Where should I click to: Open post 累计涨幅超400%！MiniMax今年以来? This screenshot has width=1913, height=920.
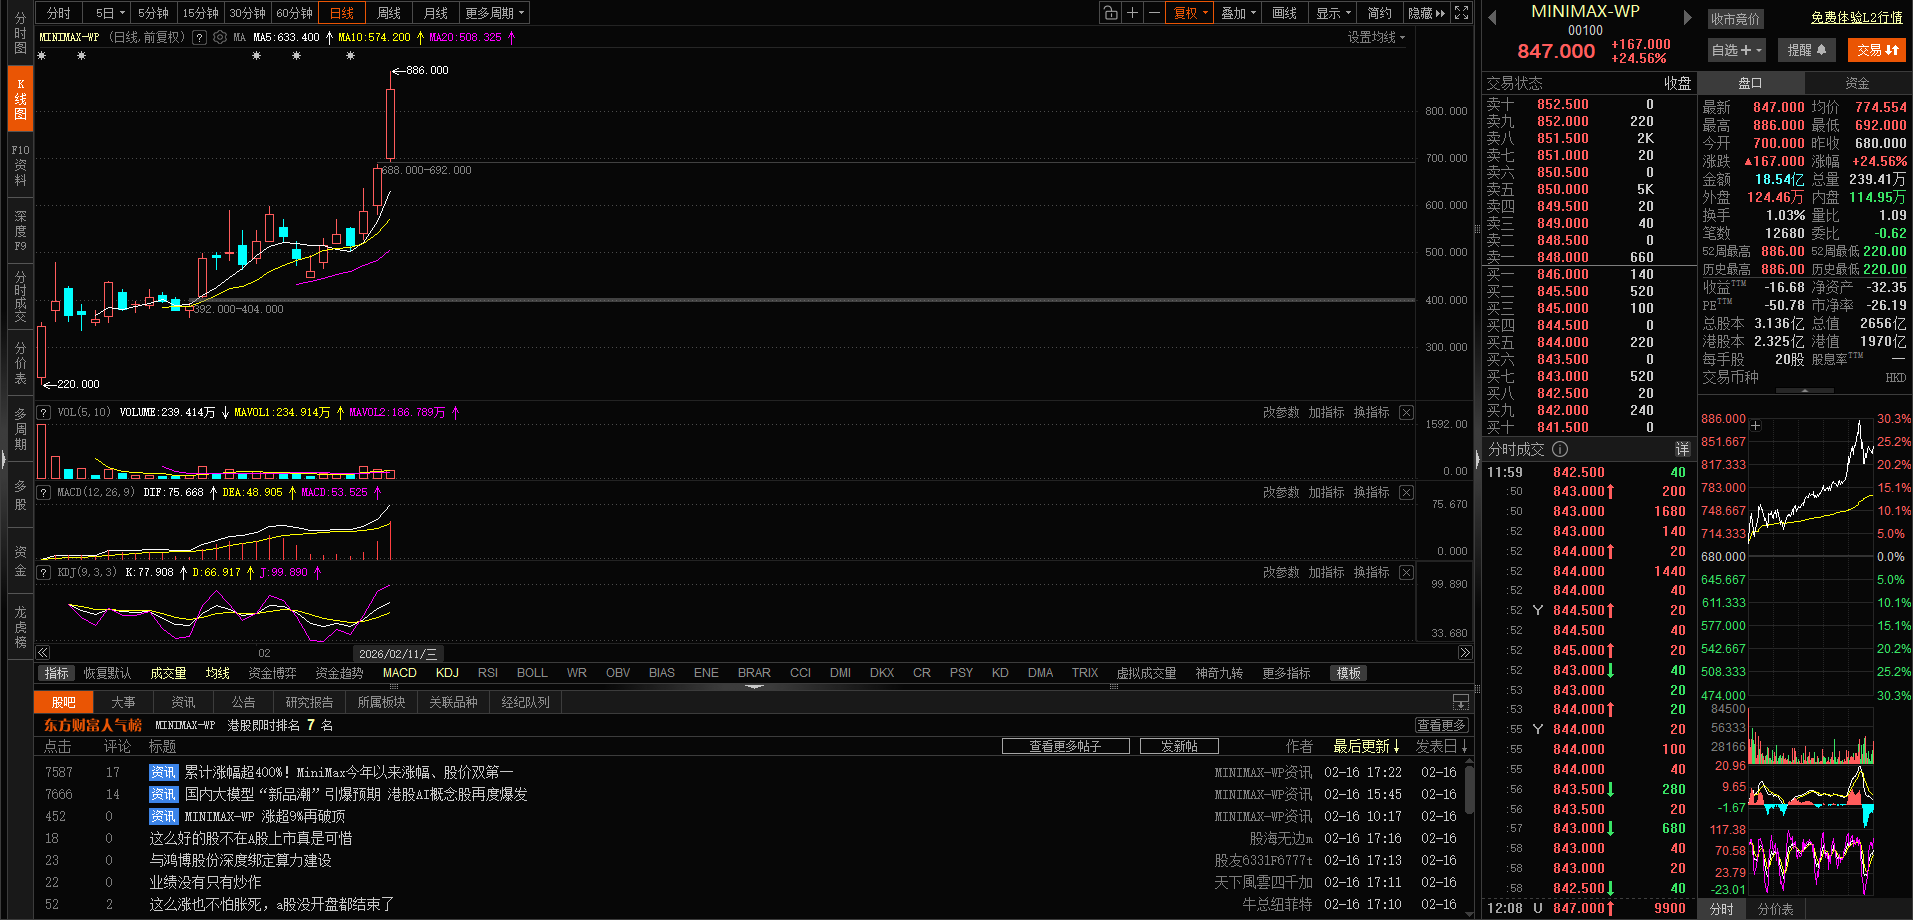click(x=349, y=772)
